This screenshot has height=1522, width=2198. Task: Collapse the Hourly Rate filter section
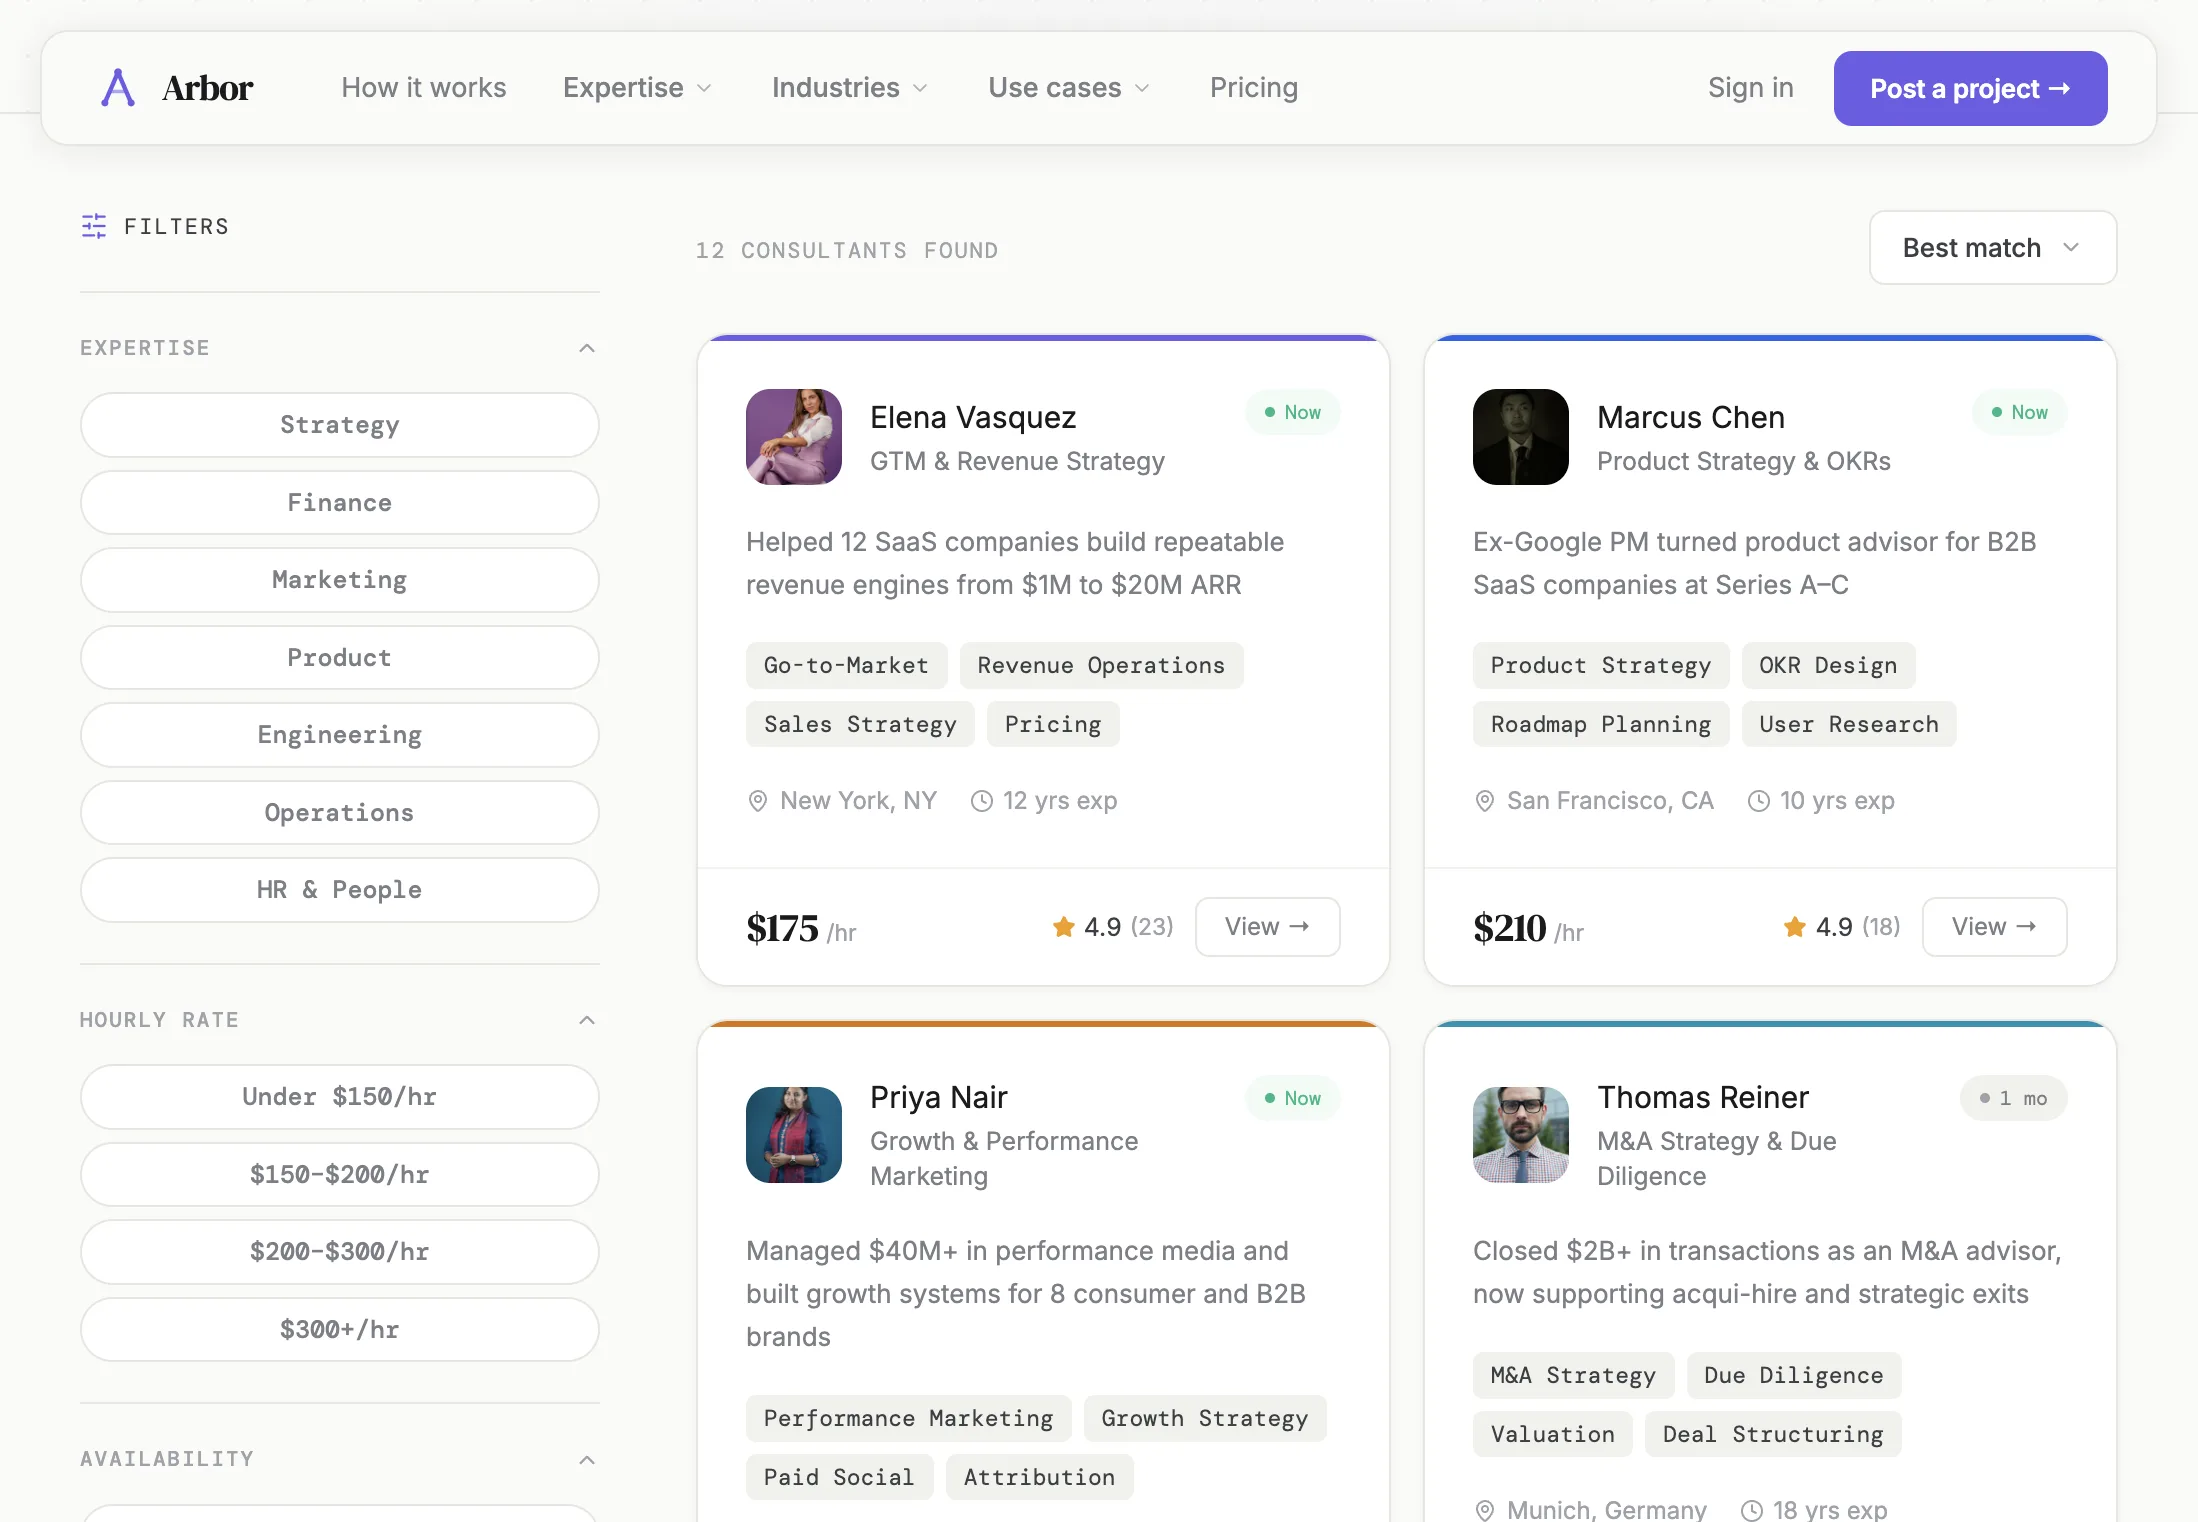coord(587,1020)
